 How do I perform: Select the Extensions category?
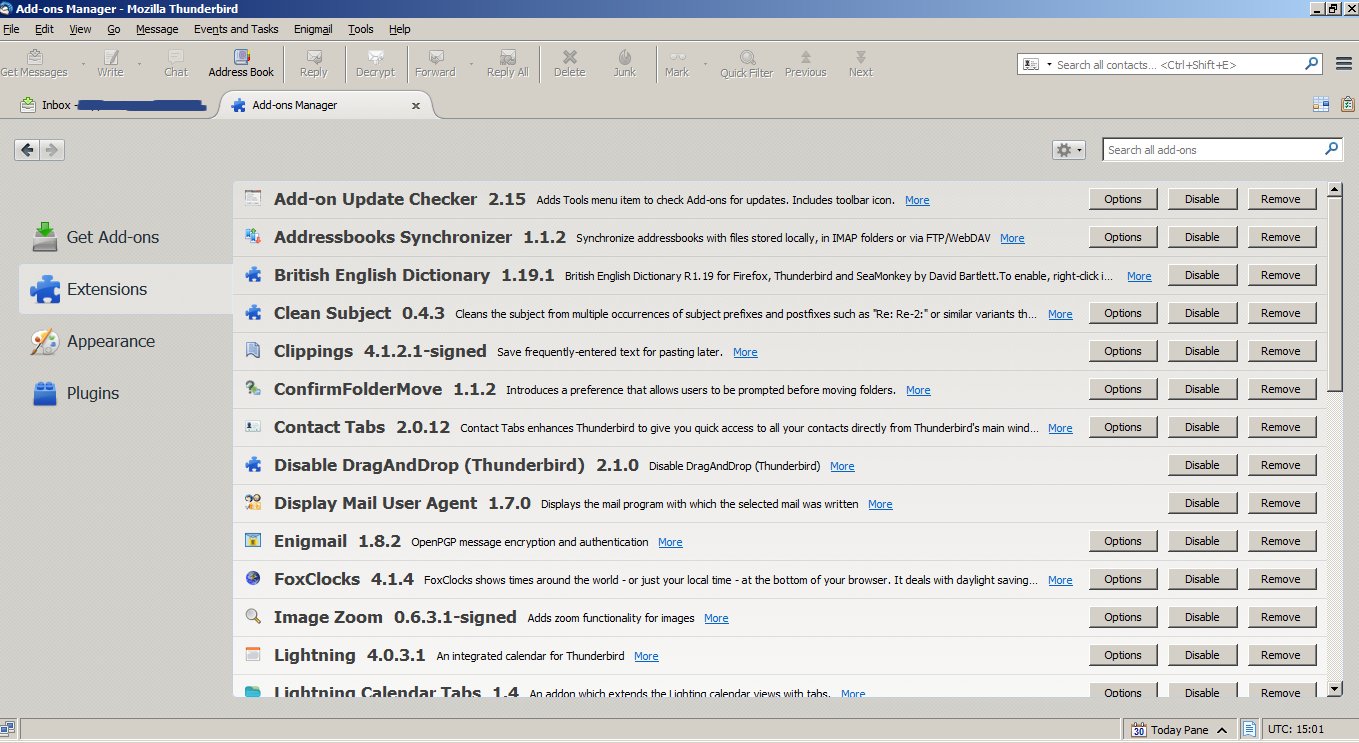click(x=126, y=289)
